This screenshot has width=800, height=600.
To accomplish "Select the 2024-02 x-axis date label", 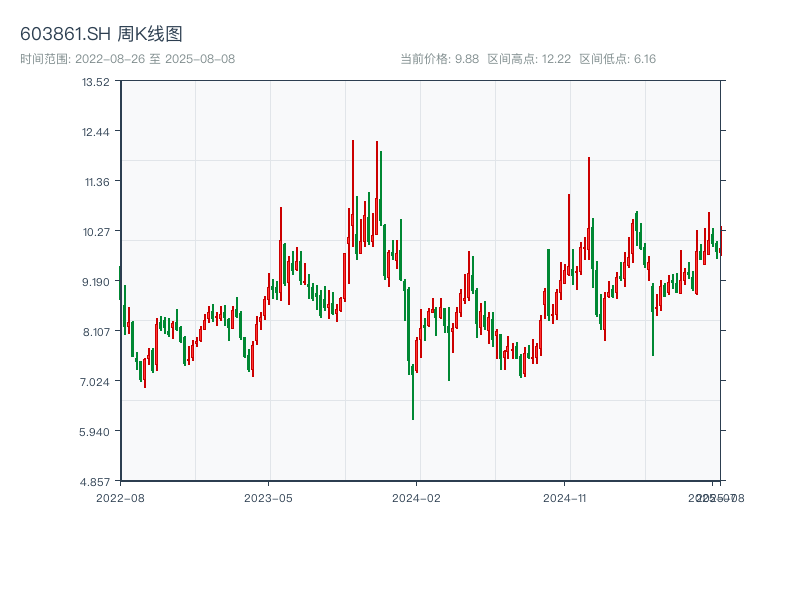I will 416,497.
